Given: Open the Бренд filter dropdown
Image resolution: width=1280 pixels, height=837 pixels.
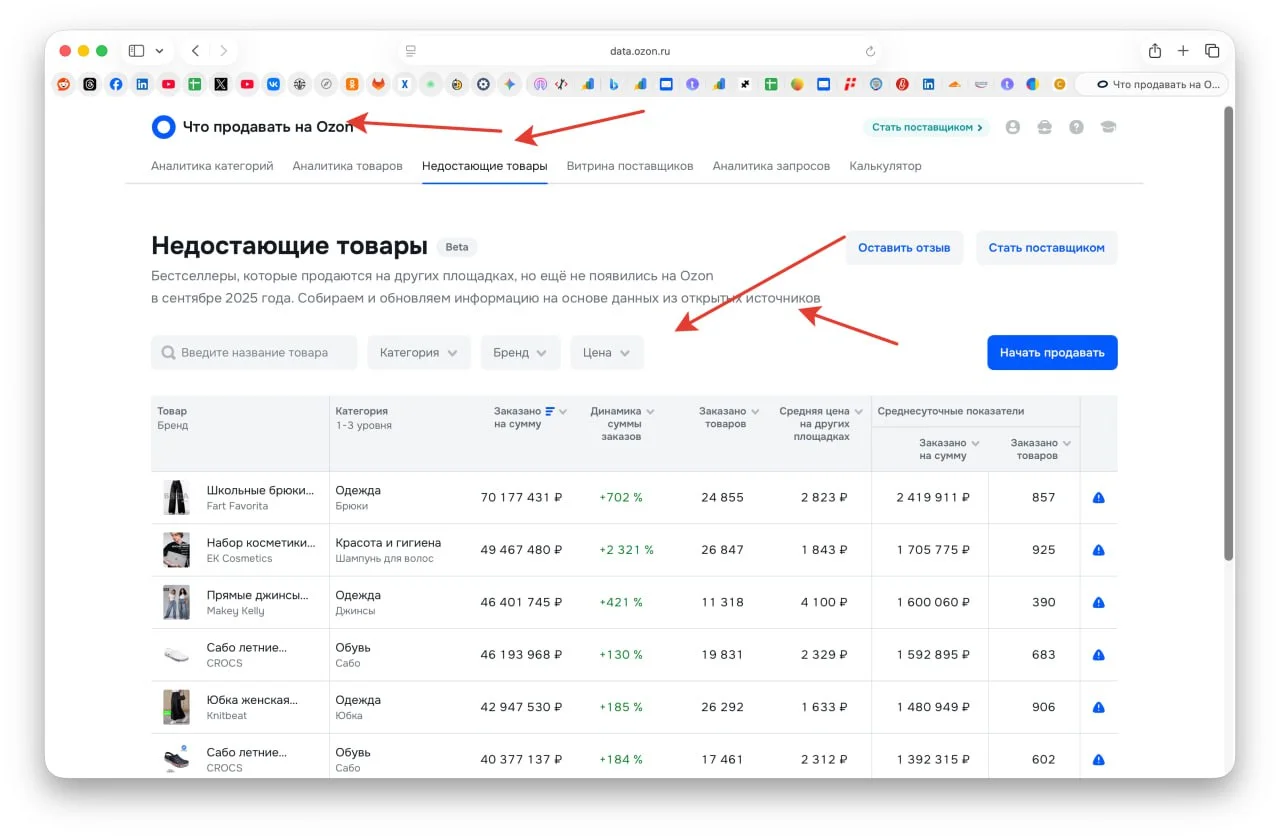Looking at the screenshot, I should click(x=520, y=353).
